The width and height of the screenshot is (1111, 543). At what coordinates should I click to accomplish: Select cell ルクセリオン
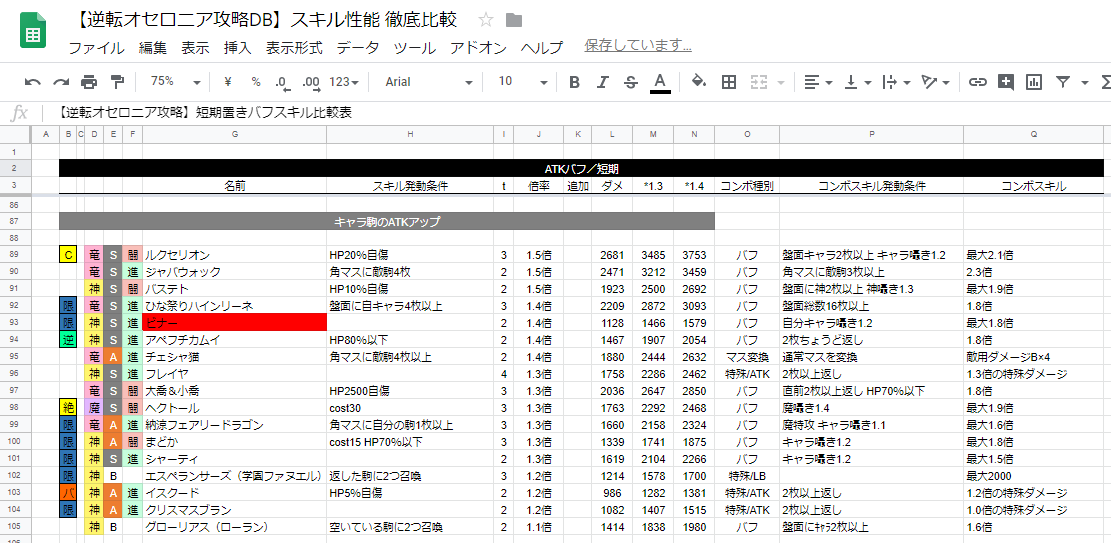click(x=234, y=255)
